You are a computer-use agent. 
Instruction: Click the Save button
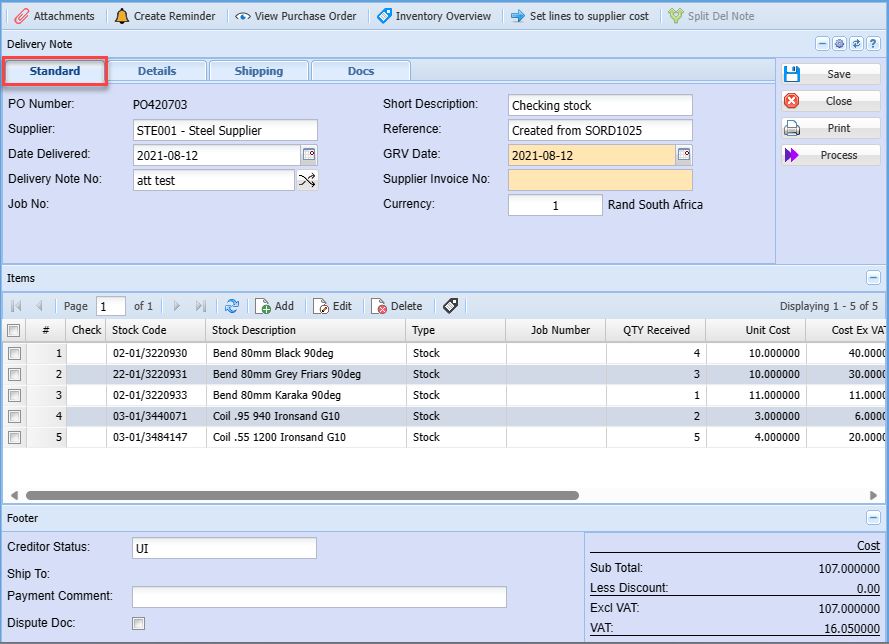tap(830, 74)
